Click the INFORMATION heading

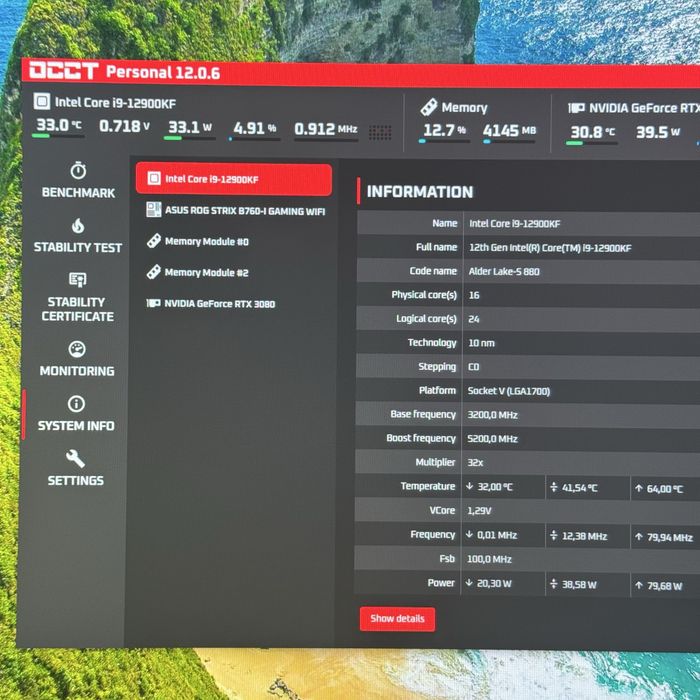(420, 192)
